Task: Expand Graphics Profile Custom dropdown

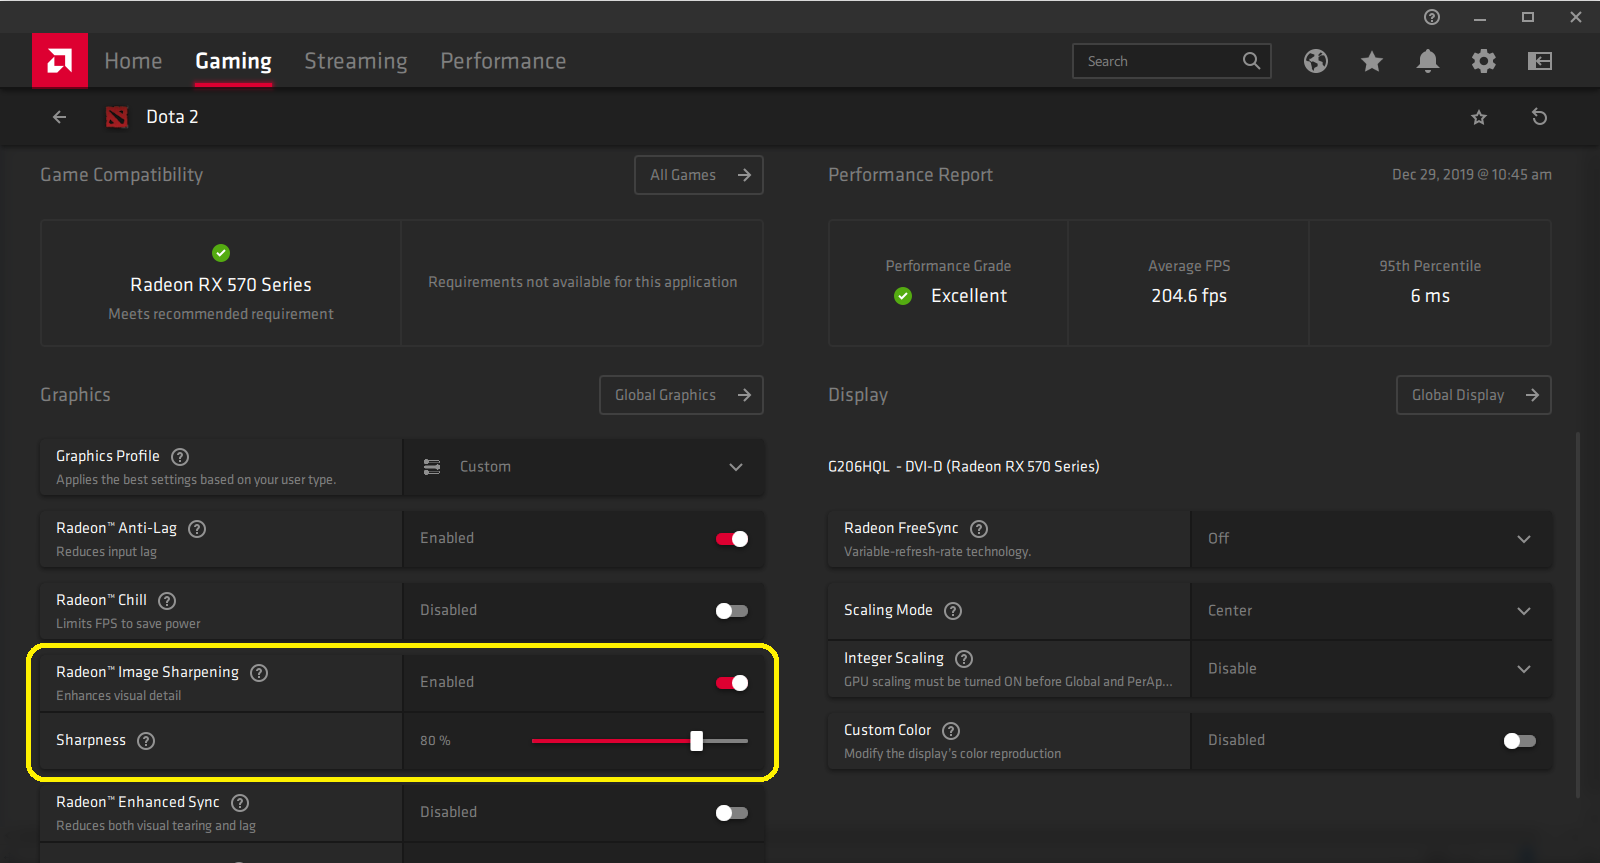Action: click(x=583, y=467)
